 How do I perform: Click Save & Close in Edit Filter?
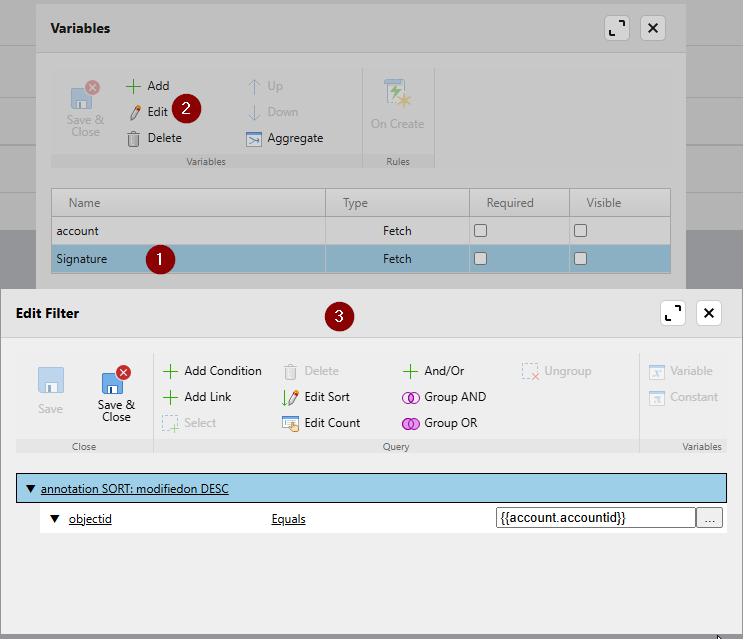click(x=116, y=394)
